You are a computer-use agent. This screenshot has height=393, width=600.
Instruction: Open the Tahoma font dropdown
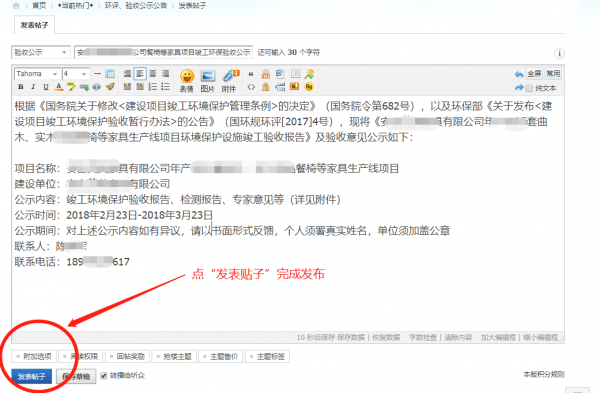37,73
